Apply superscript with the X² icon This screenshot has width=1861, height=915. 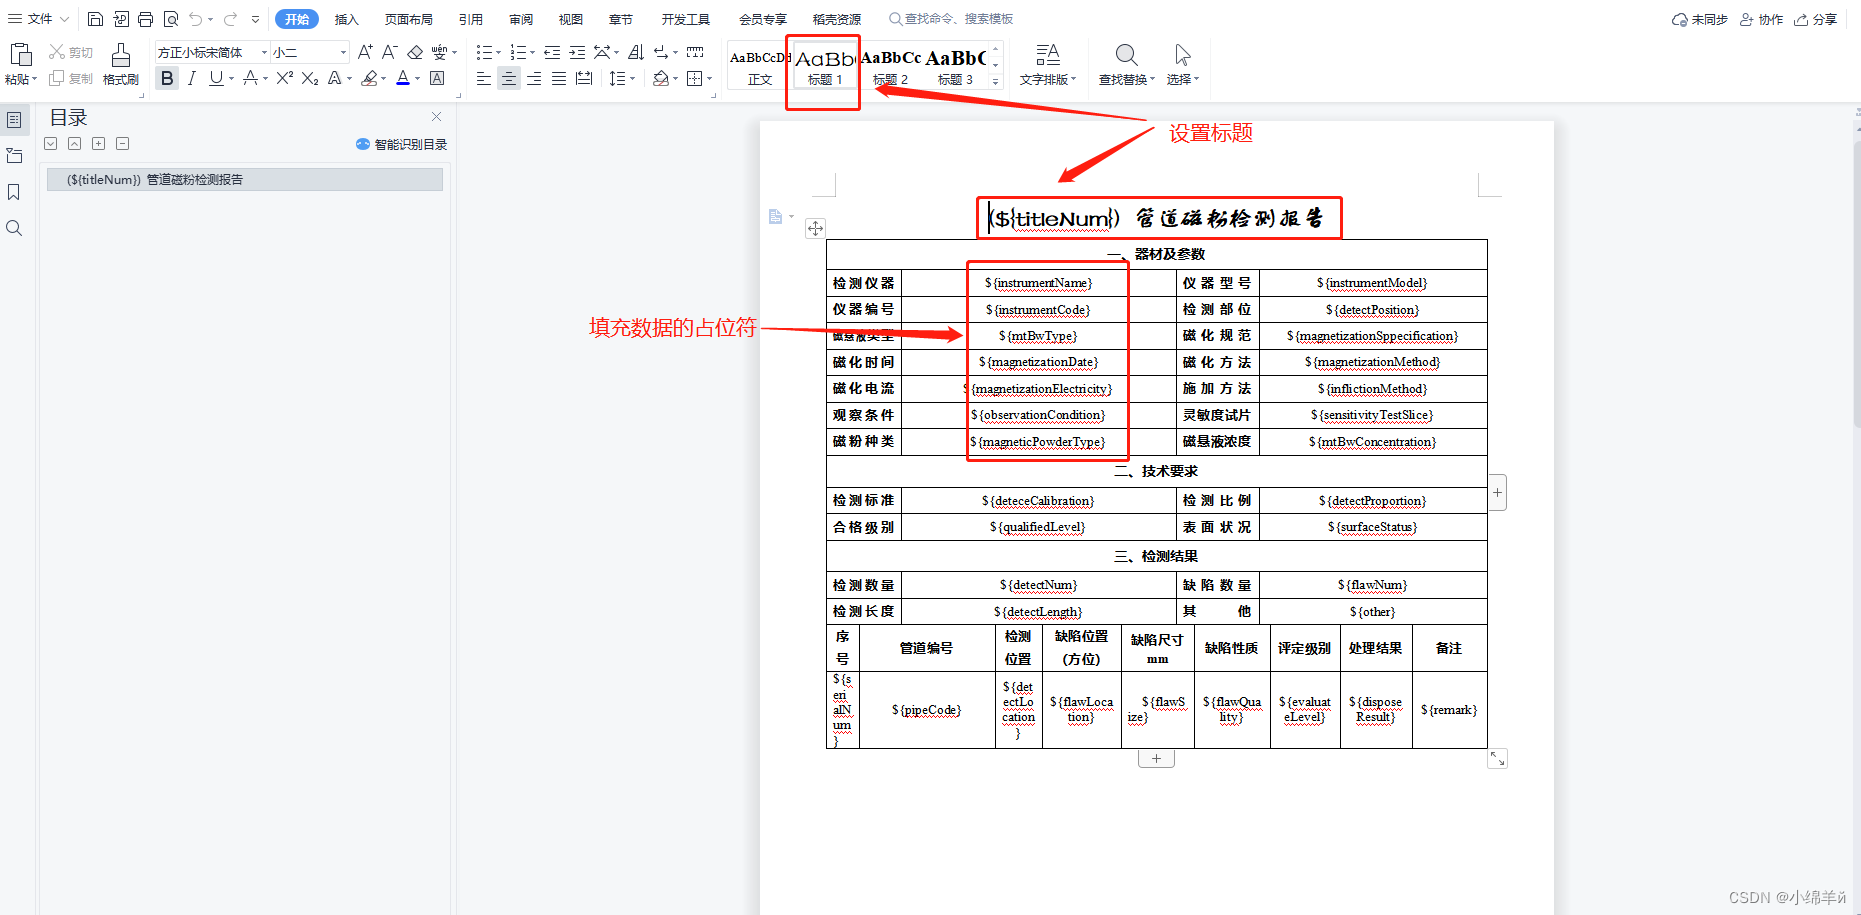click(285, 78)
